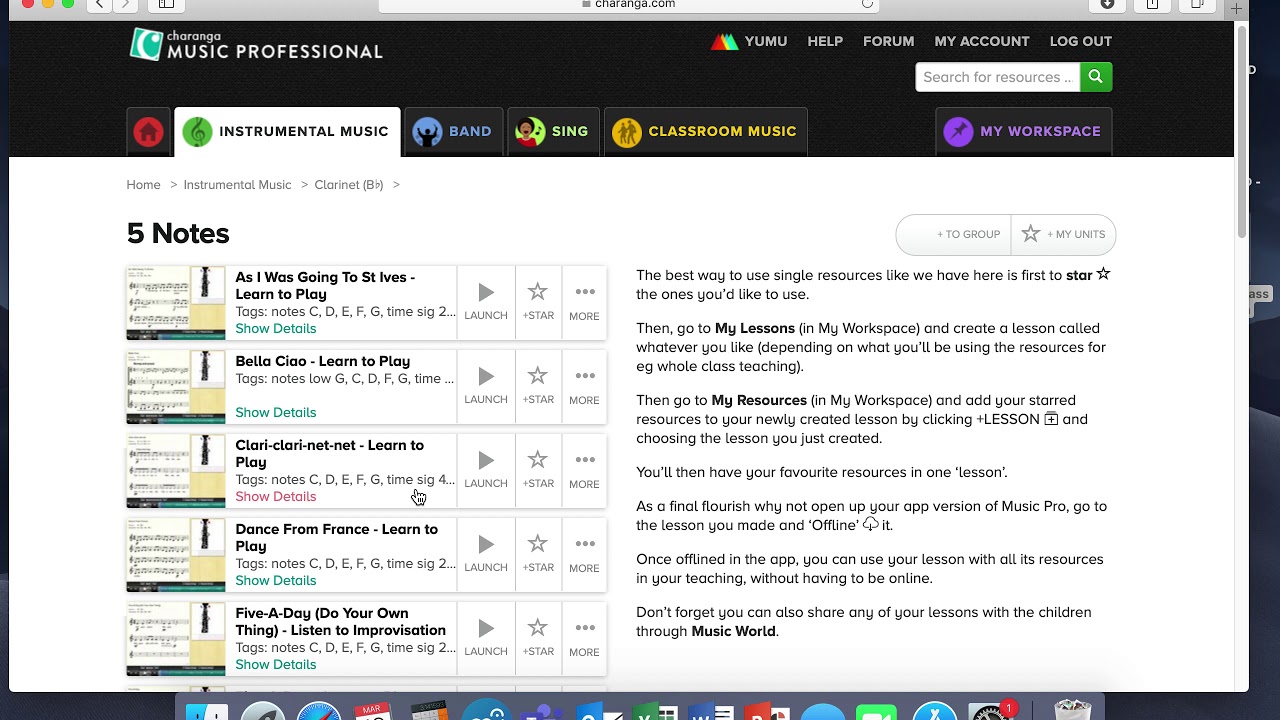The image size is (1280, 720).
Task: Star As I Was Going To St Ives
Action: coord(538,301)
